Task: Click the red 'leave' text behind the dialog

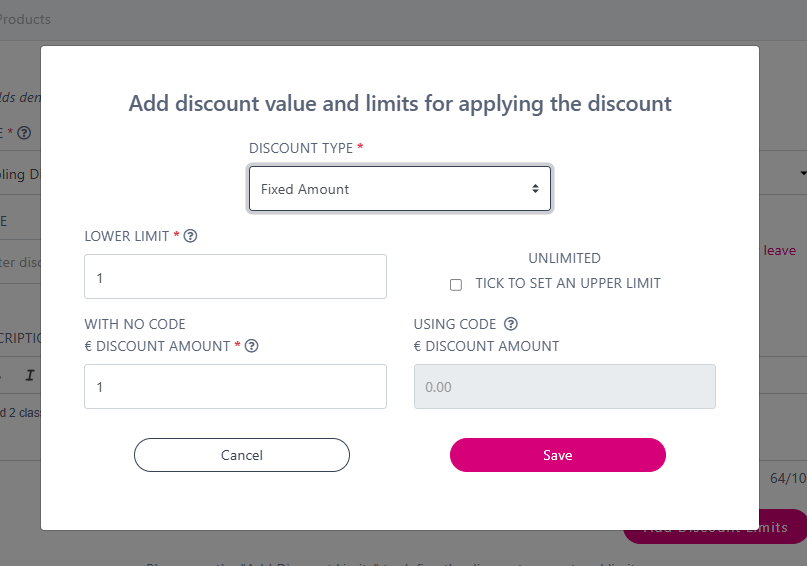Action: (780, 250)
